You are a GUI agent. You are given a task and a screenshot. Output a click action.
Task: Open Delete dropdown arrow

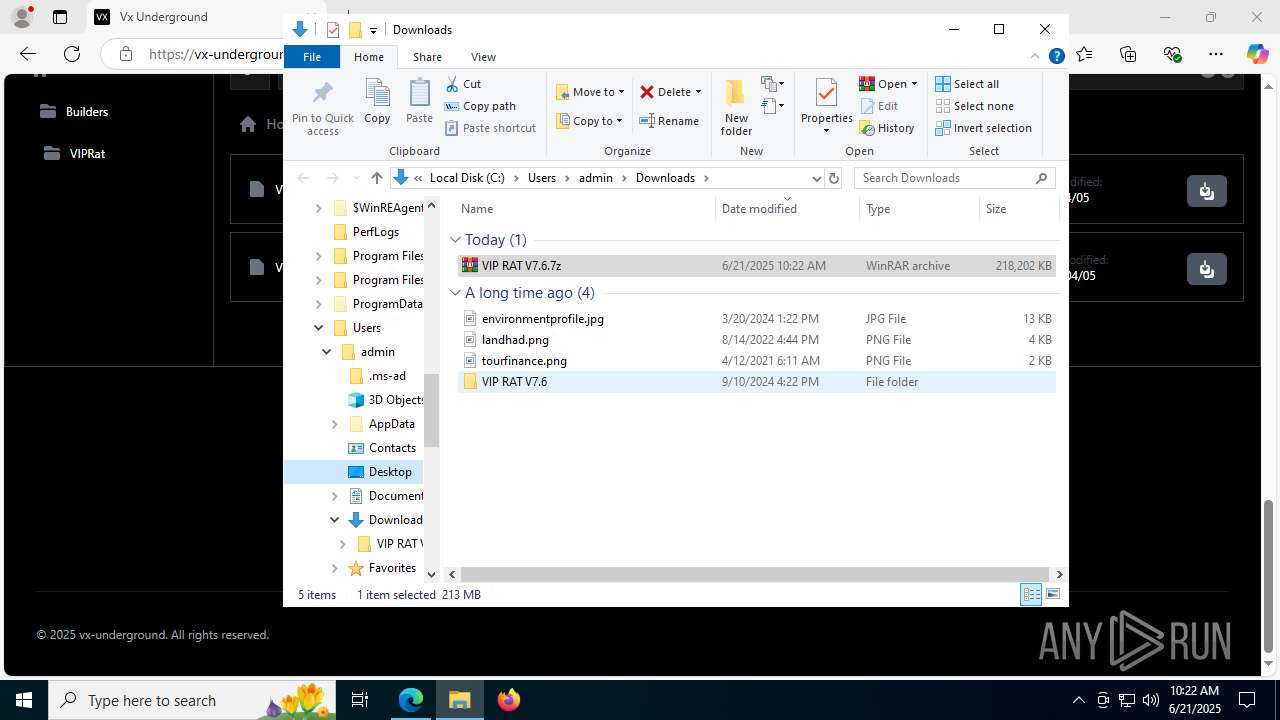tap(698, 92)
